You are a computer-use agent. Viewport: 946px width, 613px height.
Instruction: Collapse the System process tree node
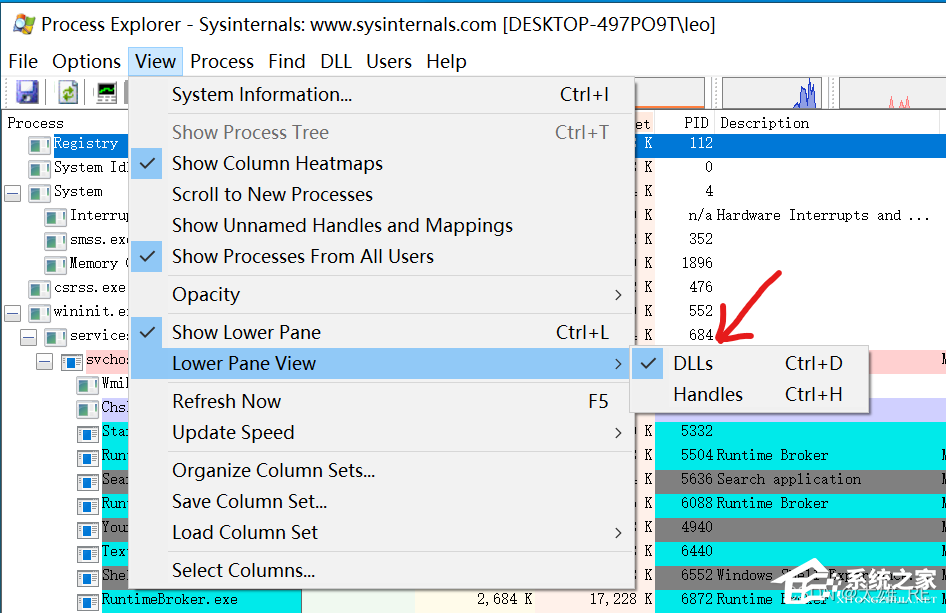tap(13, 192)
